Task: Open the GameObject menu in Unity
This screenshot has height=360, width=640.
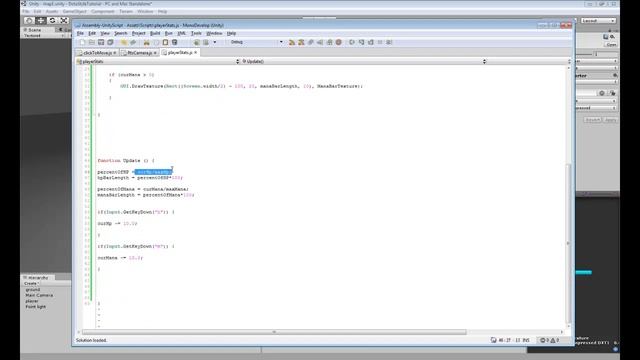Action: click(74, 11)
